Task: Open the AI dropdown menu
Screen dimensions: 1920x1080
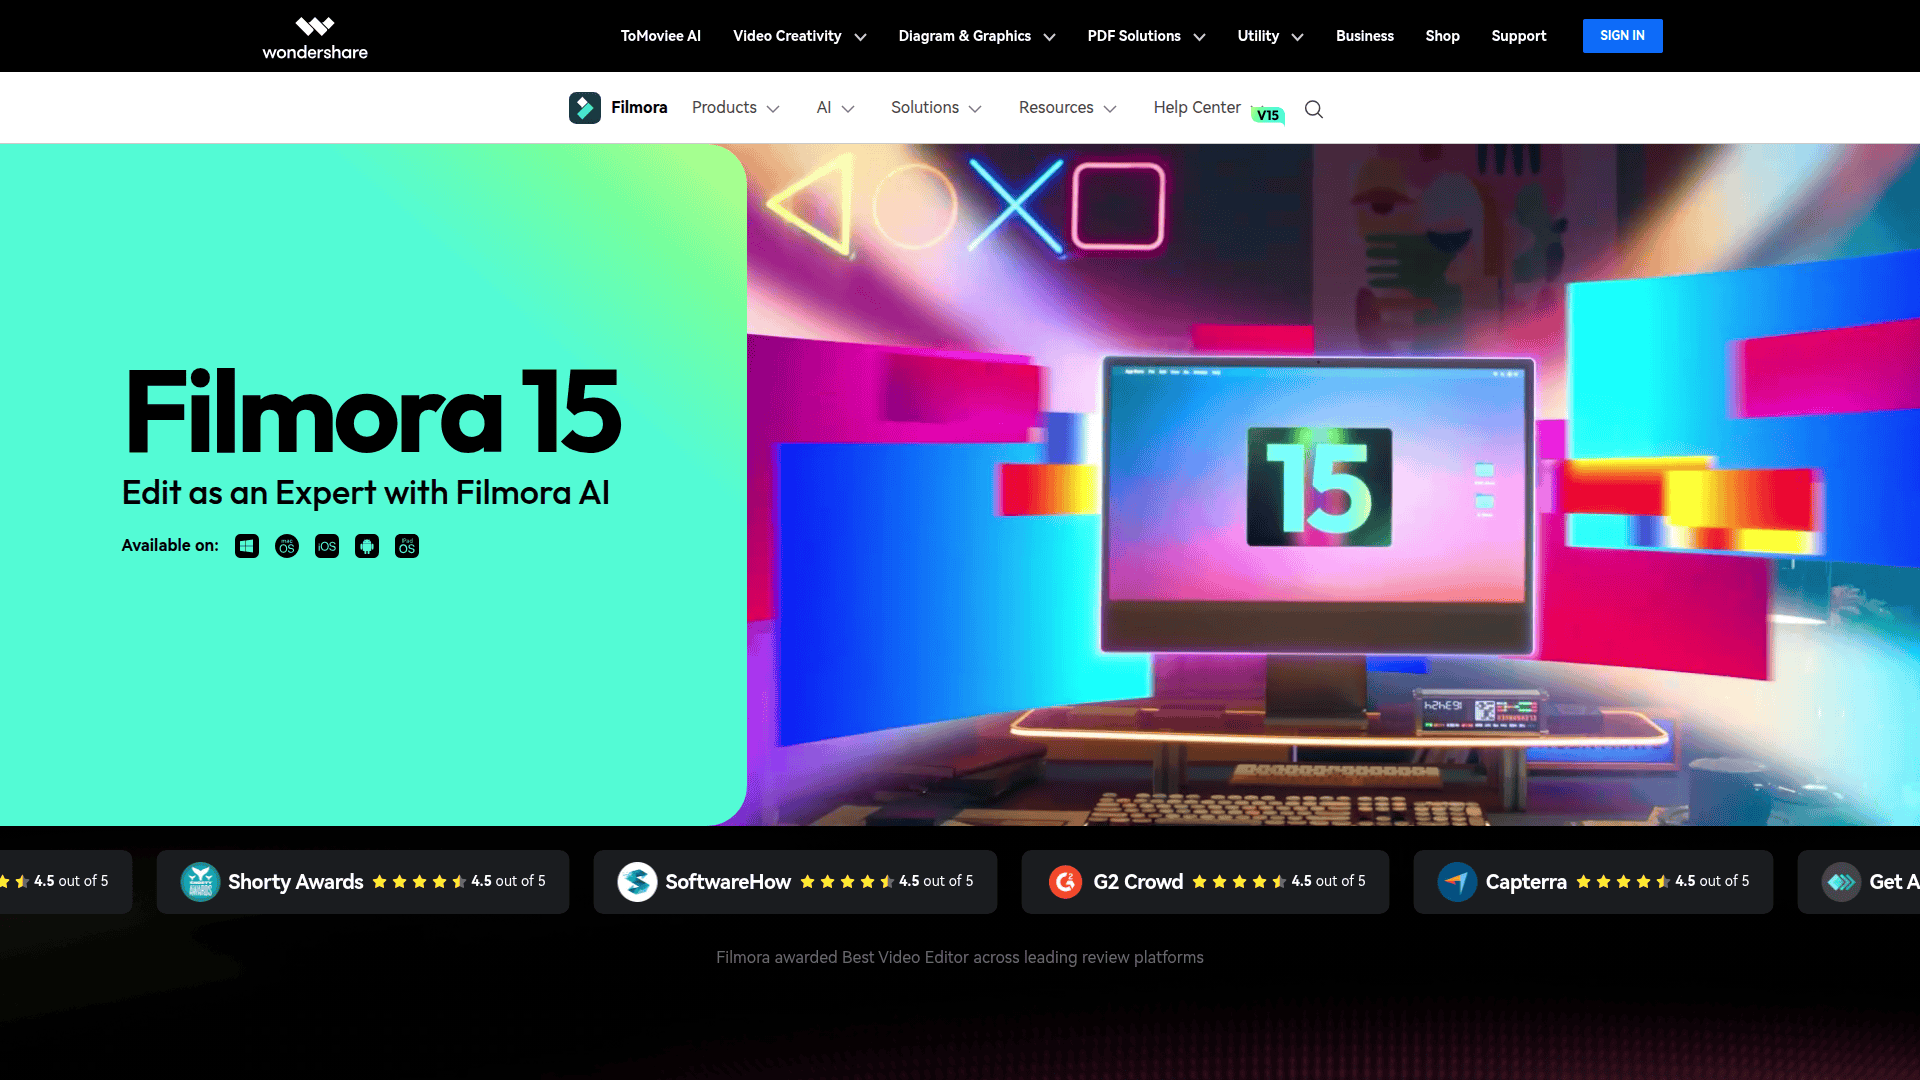Action: [x=835, y=108]
